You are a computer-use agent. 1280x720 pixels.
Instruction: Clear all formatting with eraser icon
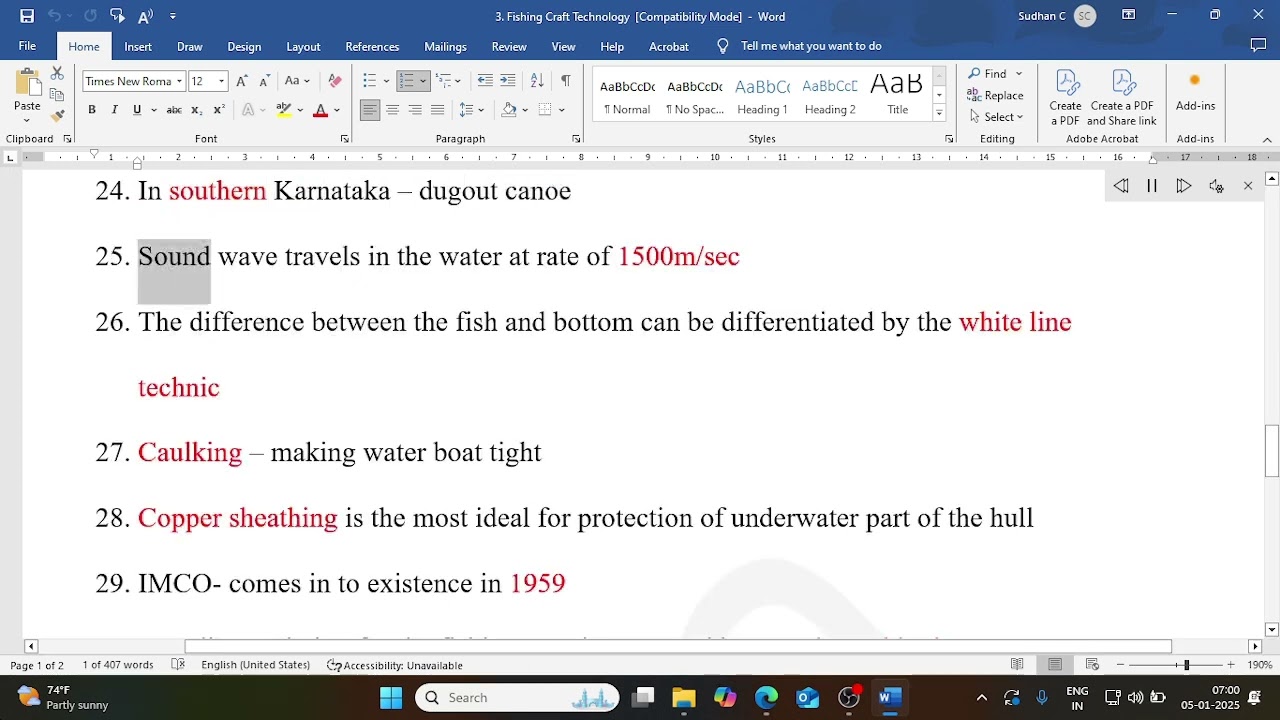tap(335, 81)
